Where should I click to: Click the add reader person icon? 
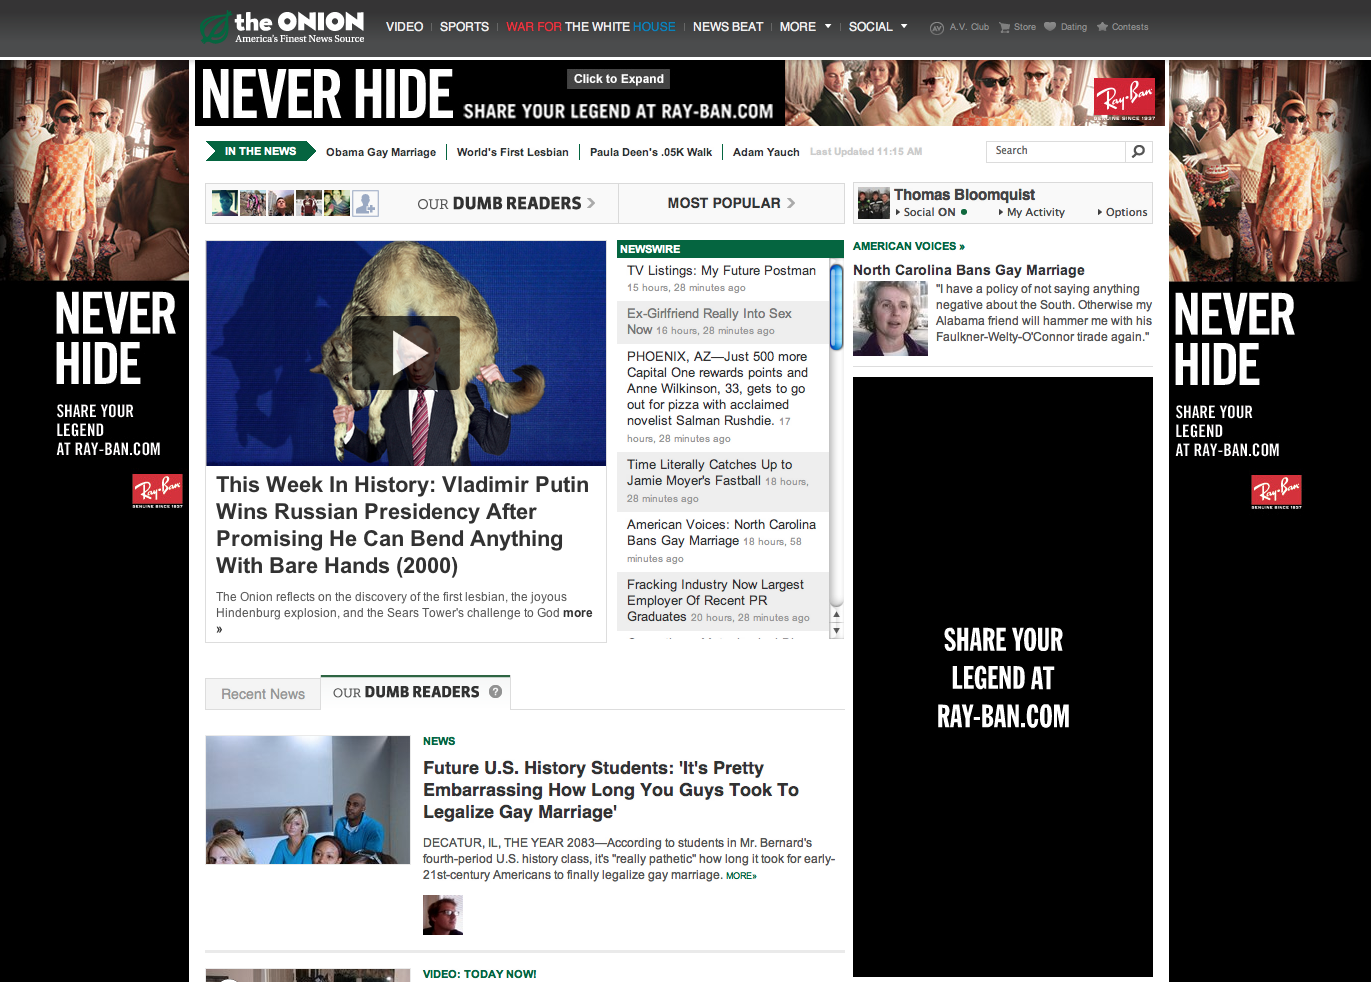[366, 203]
